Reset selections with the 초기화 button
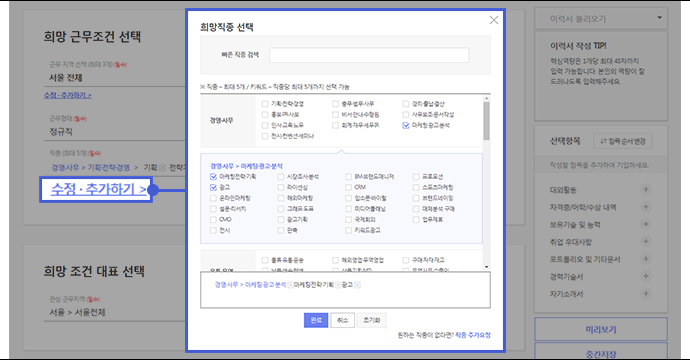 [x=371, y=320]
